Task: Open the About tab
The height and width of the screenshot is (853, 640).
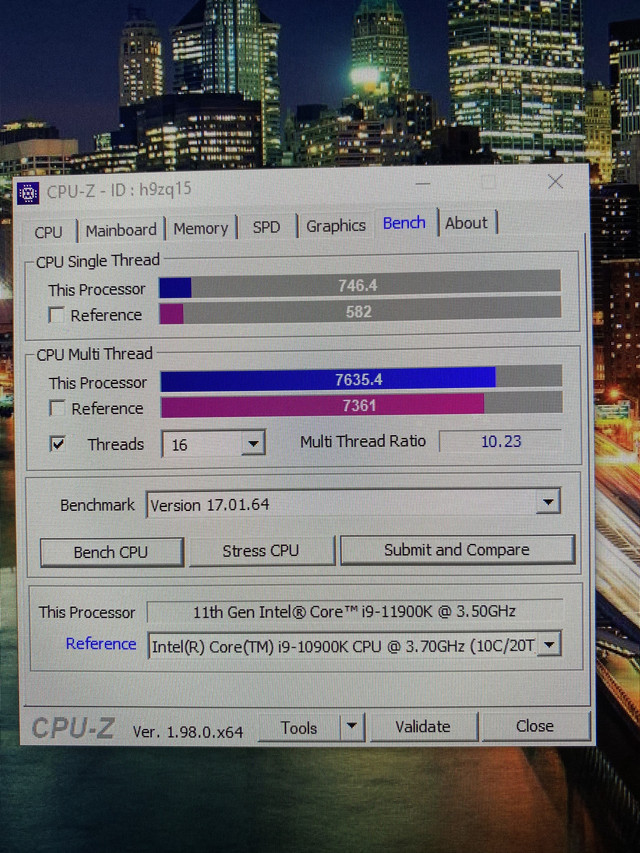Action: tap(466, 223)
